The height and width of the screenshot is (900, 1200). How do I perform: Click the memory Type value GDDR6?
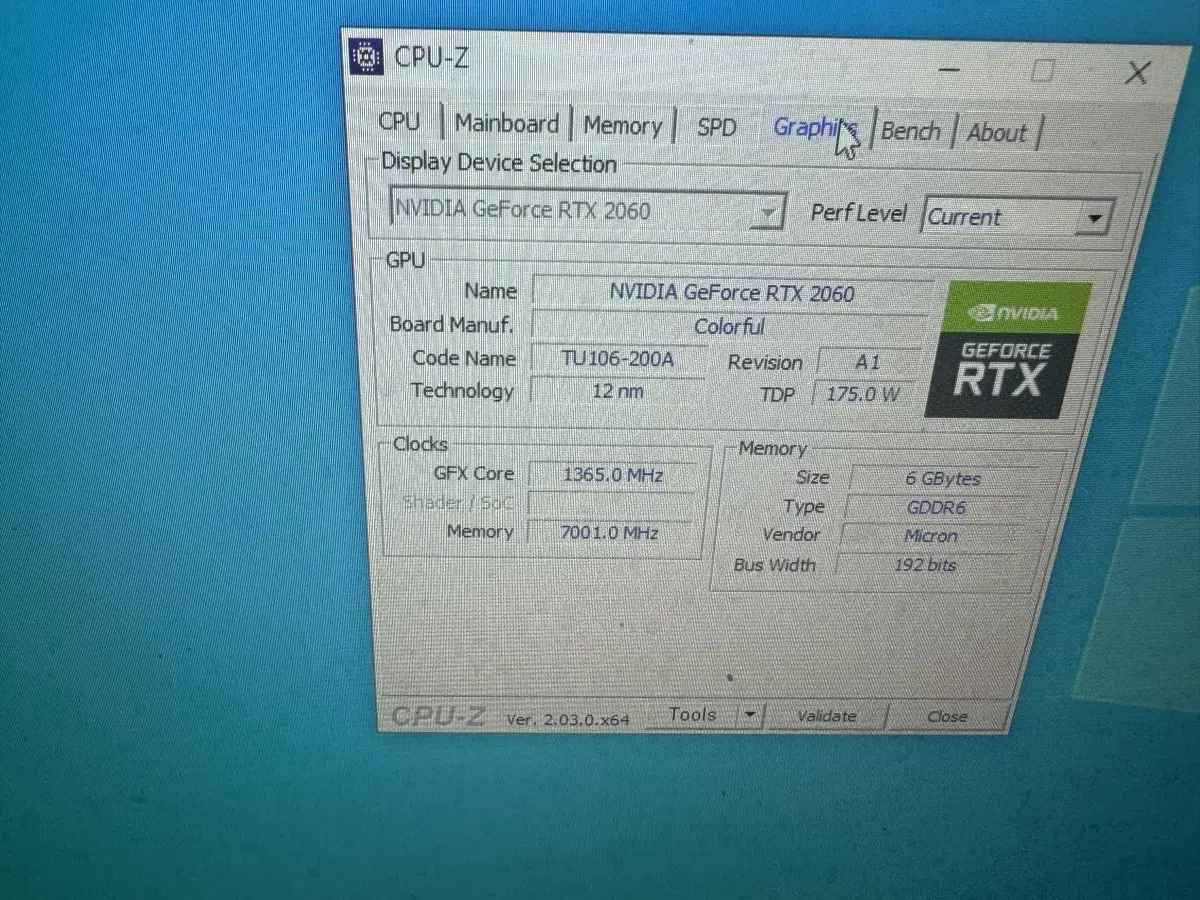936,508
